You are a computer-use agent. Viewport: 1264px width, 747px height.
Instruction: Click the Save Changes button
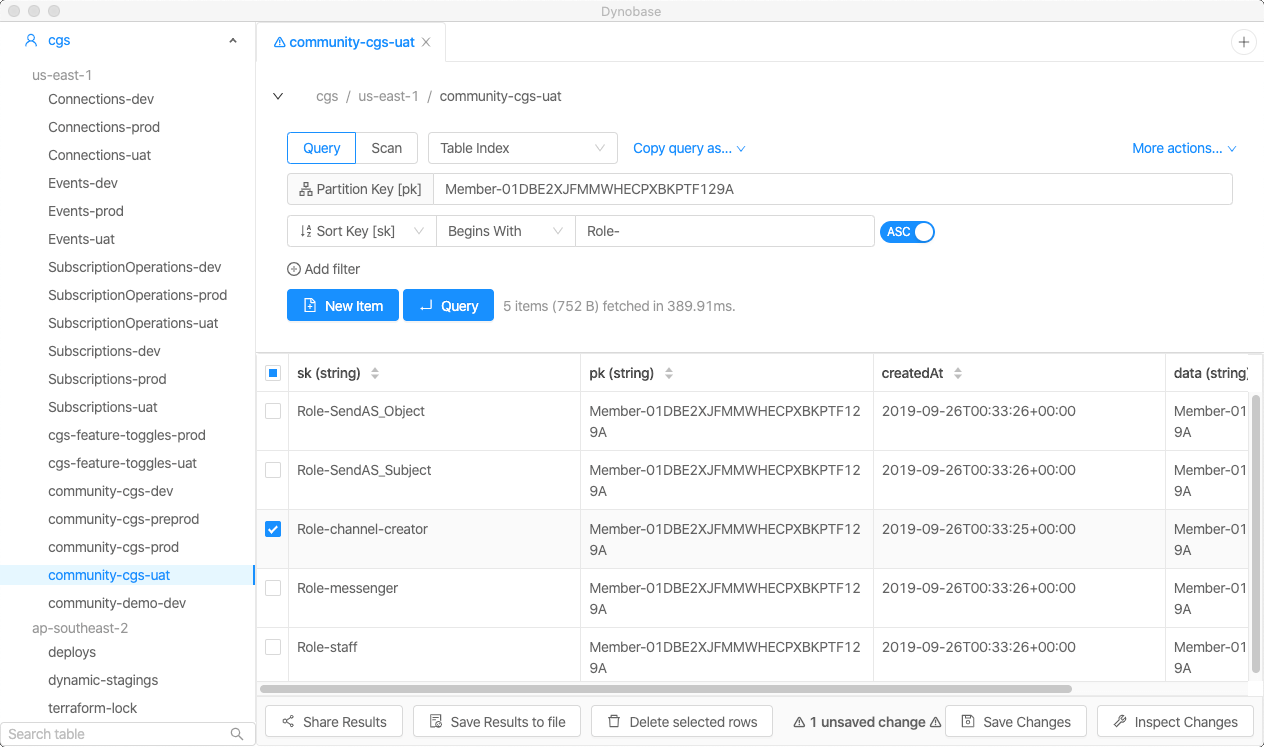(1016, 722)
